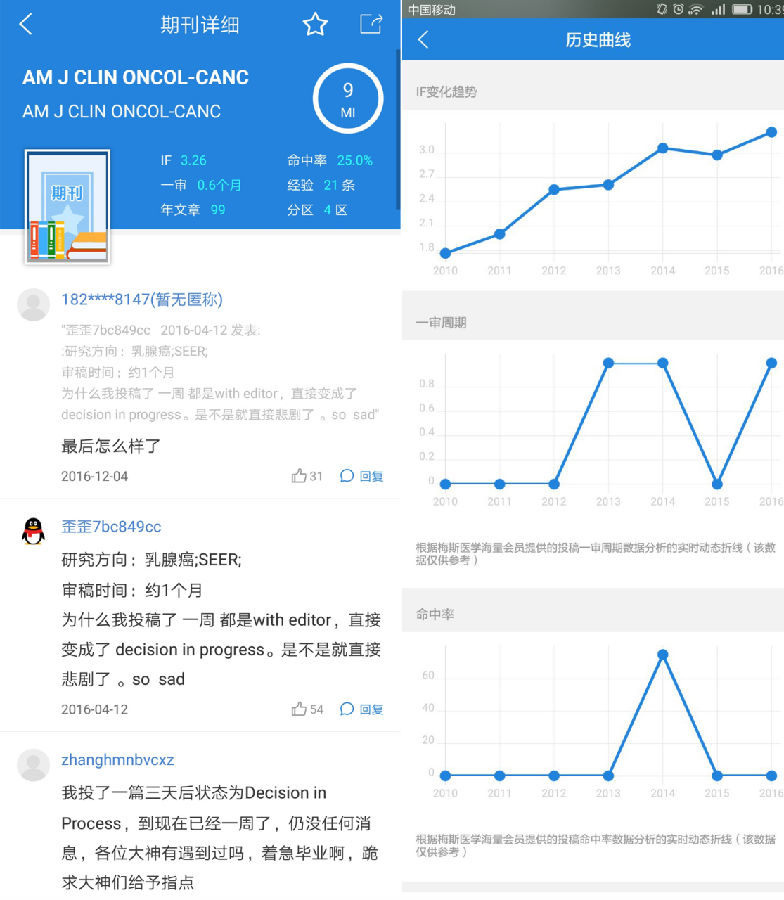
Task: Tap the back arrow on 历史曲线 page
Action: (423, 40)
